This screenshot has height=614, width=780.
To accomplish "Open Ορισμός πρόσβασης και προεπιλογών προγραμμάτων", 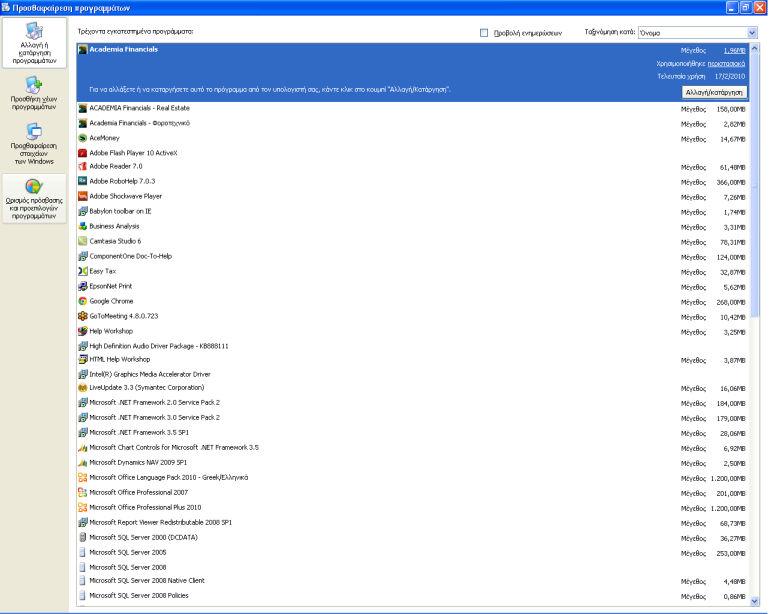I will (34, 199).
